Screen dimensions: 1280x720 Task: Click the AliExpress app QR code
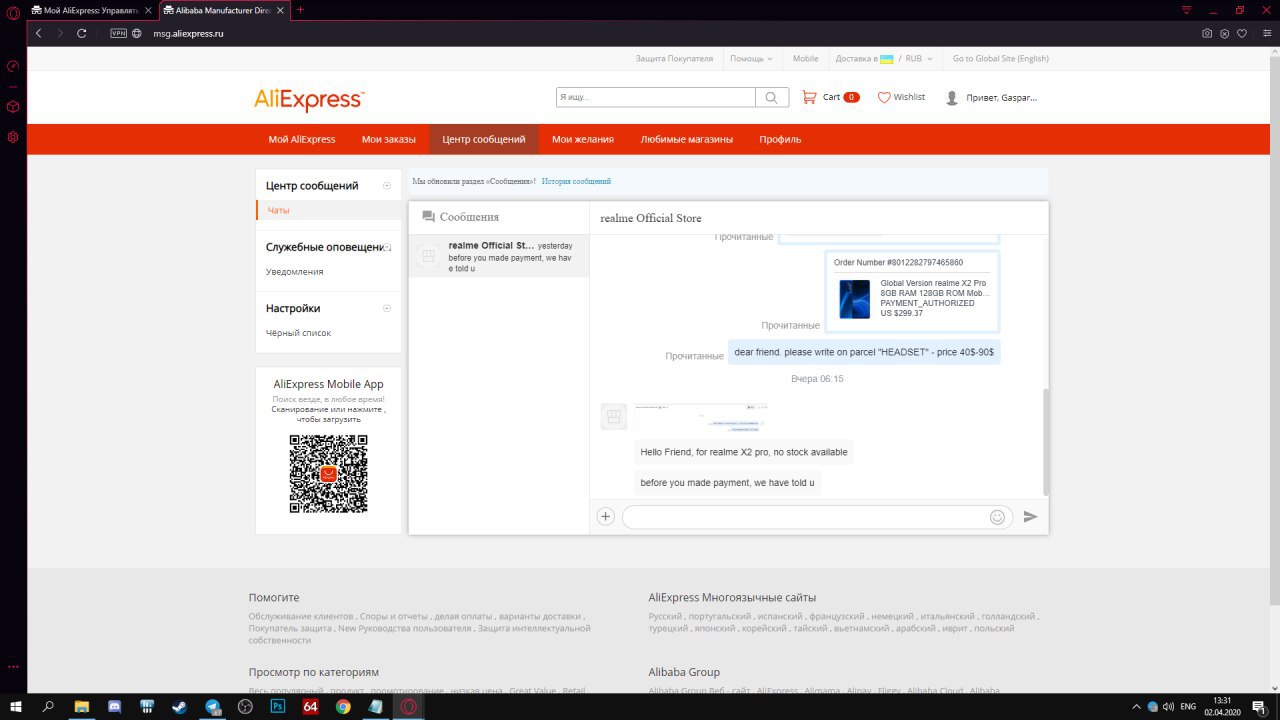point(328,474)
